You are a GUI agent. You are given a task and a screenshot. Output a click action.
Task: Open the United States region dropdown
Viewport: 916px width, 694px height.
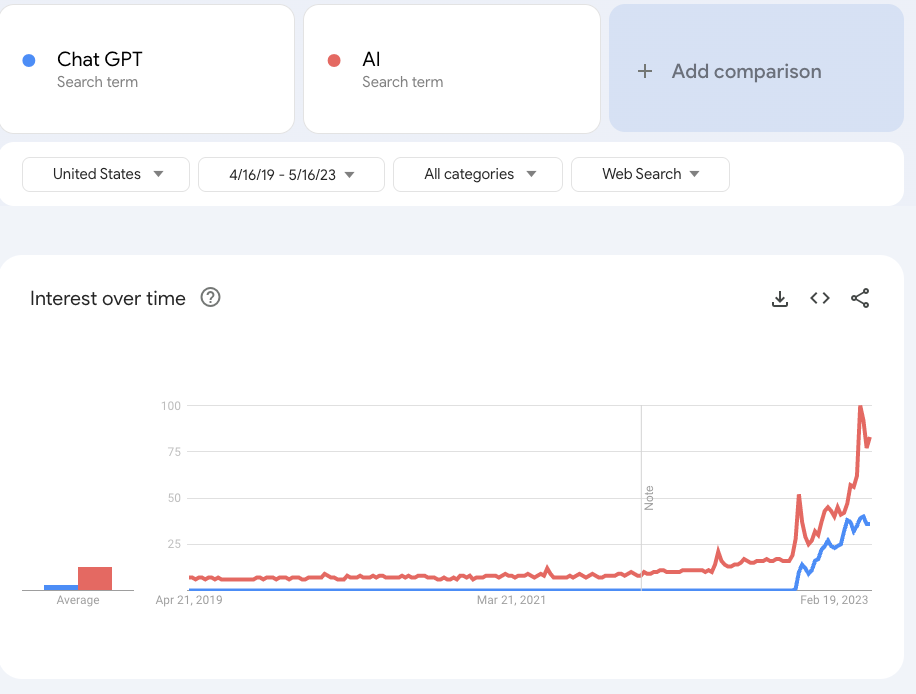106,174
